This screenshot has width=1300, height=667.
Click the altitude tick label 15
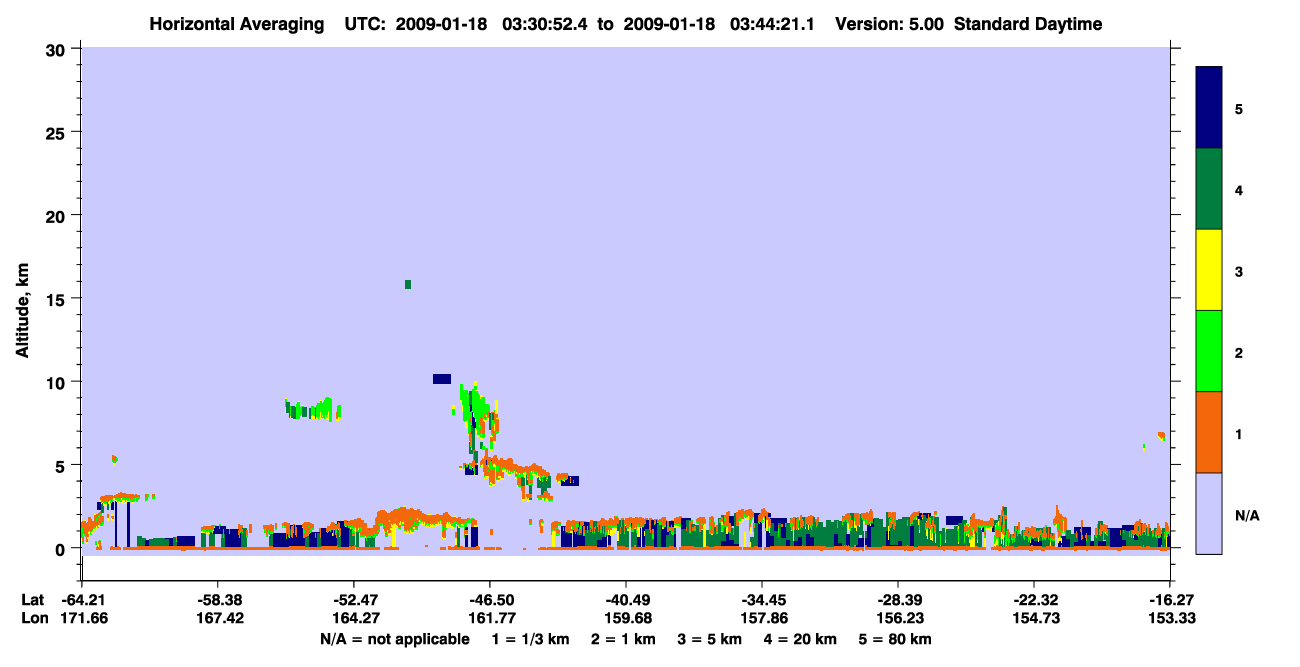(58, 298)
